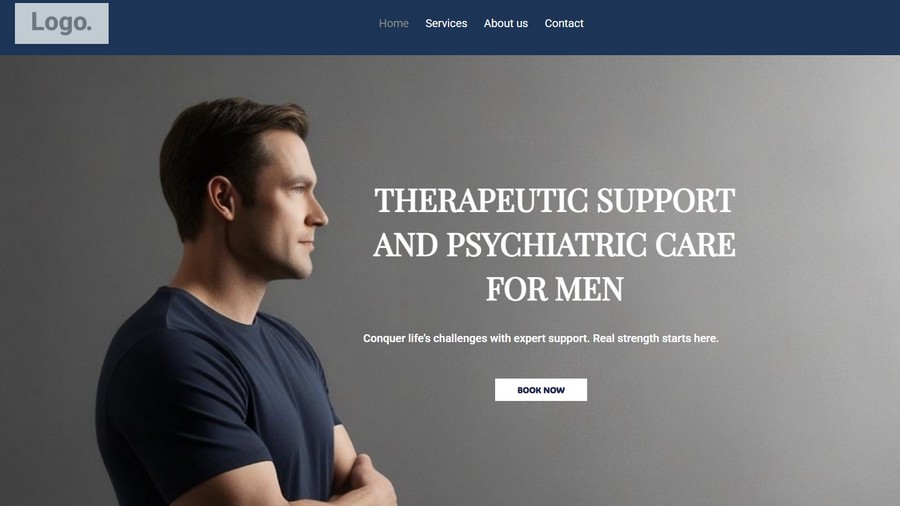Select the word THERAPEUTIC in the headline
This screenshot has height=506, width=900.
point(481,201)
